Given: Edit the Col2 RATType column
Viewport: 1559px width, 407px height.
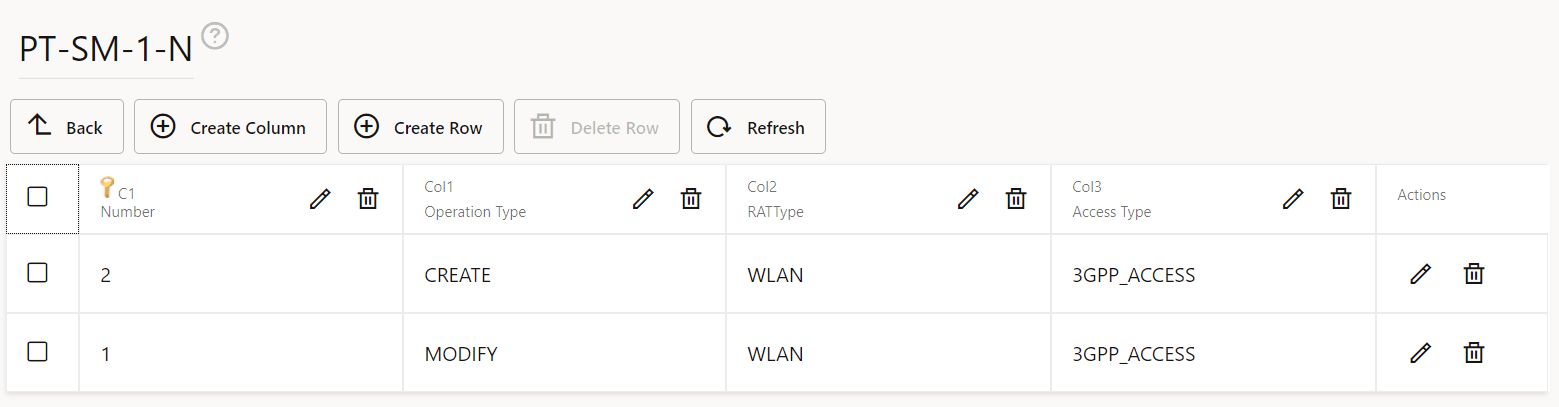Looking at the screenshot, I should click(x=968, y=199).
